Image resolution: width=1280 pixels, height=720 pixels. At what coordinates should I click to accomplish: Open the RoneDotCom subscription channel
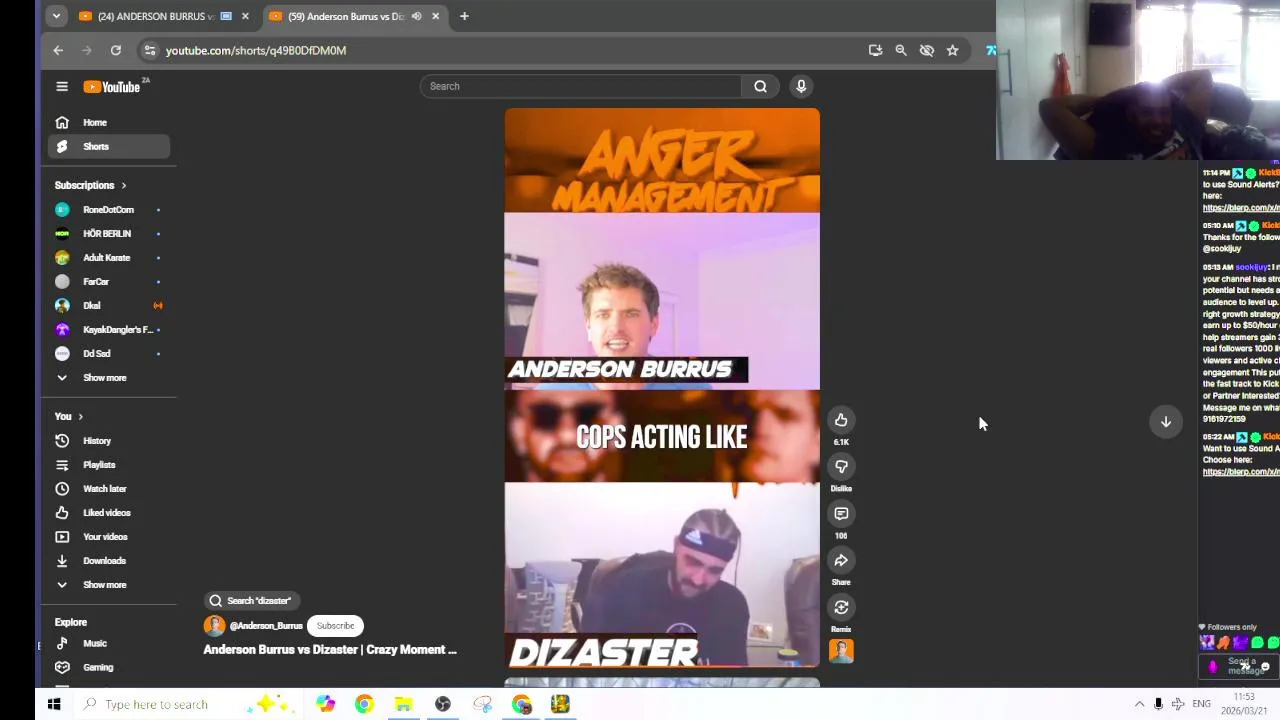(x=109, y=209)
